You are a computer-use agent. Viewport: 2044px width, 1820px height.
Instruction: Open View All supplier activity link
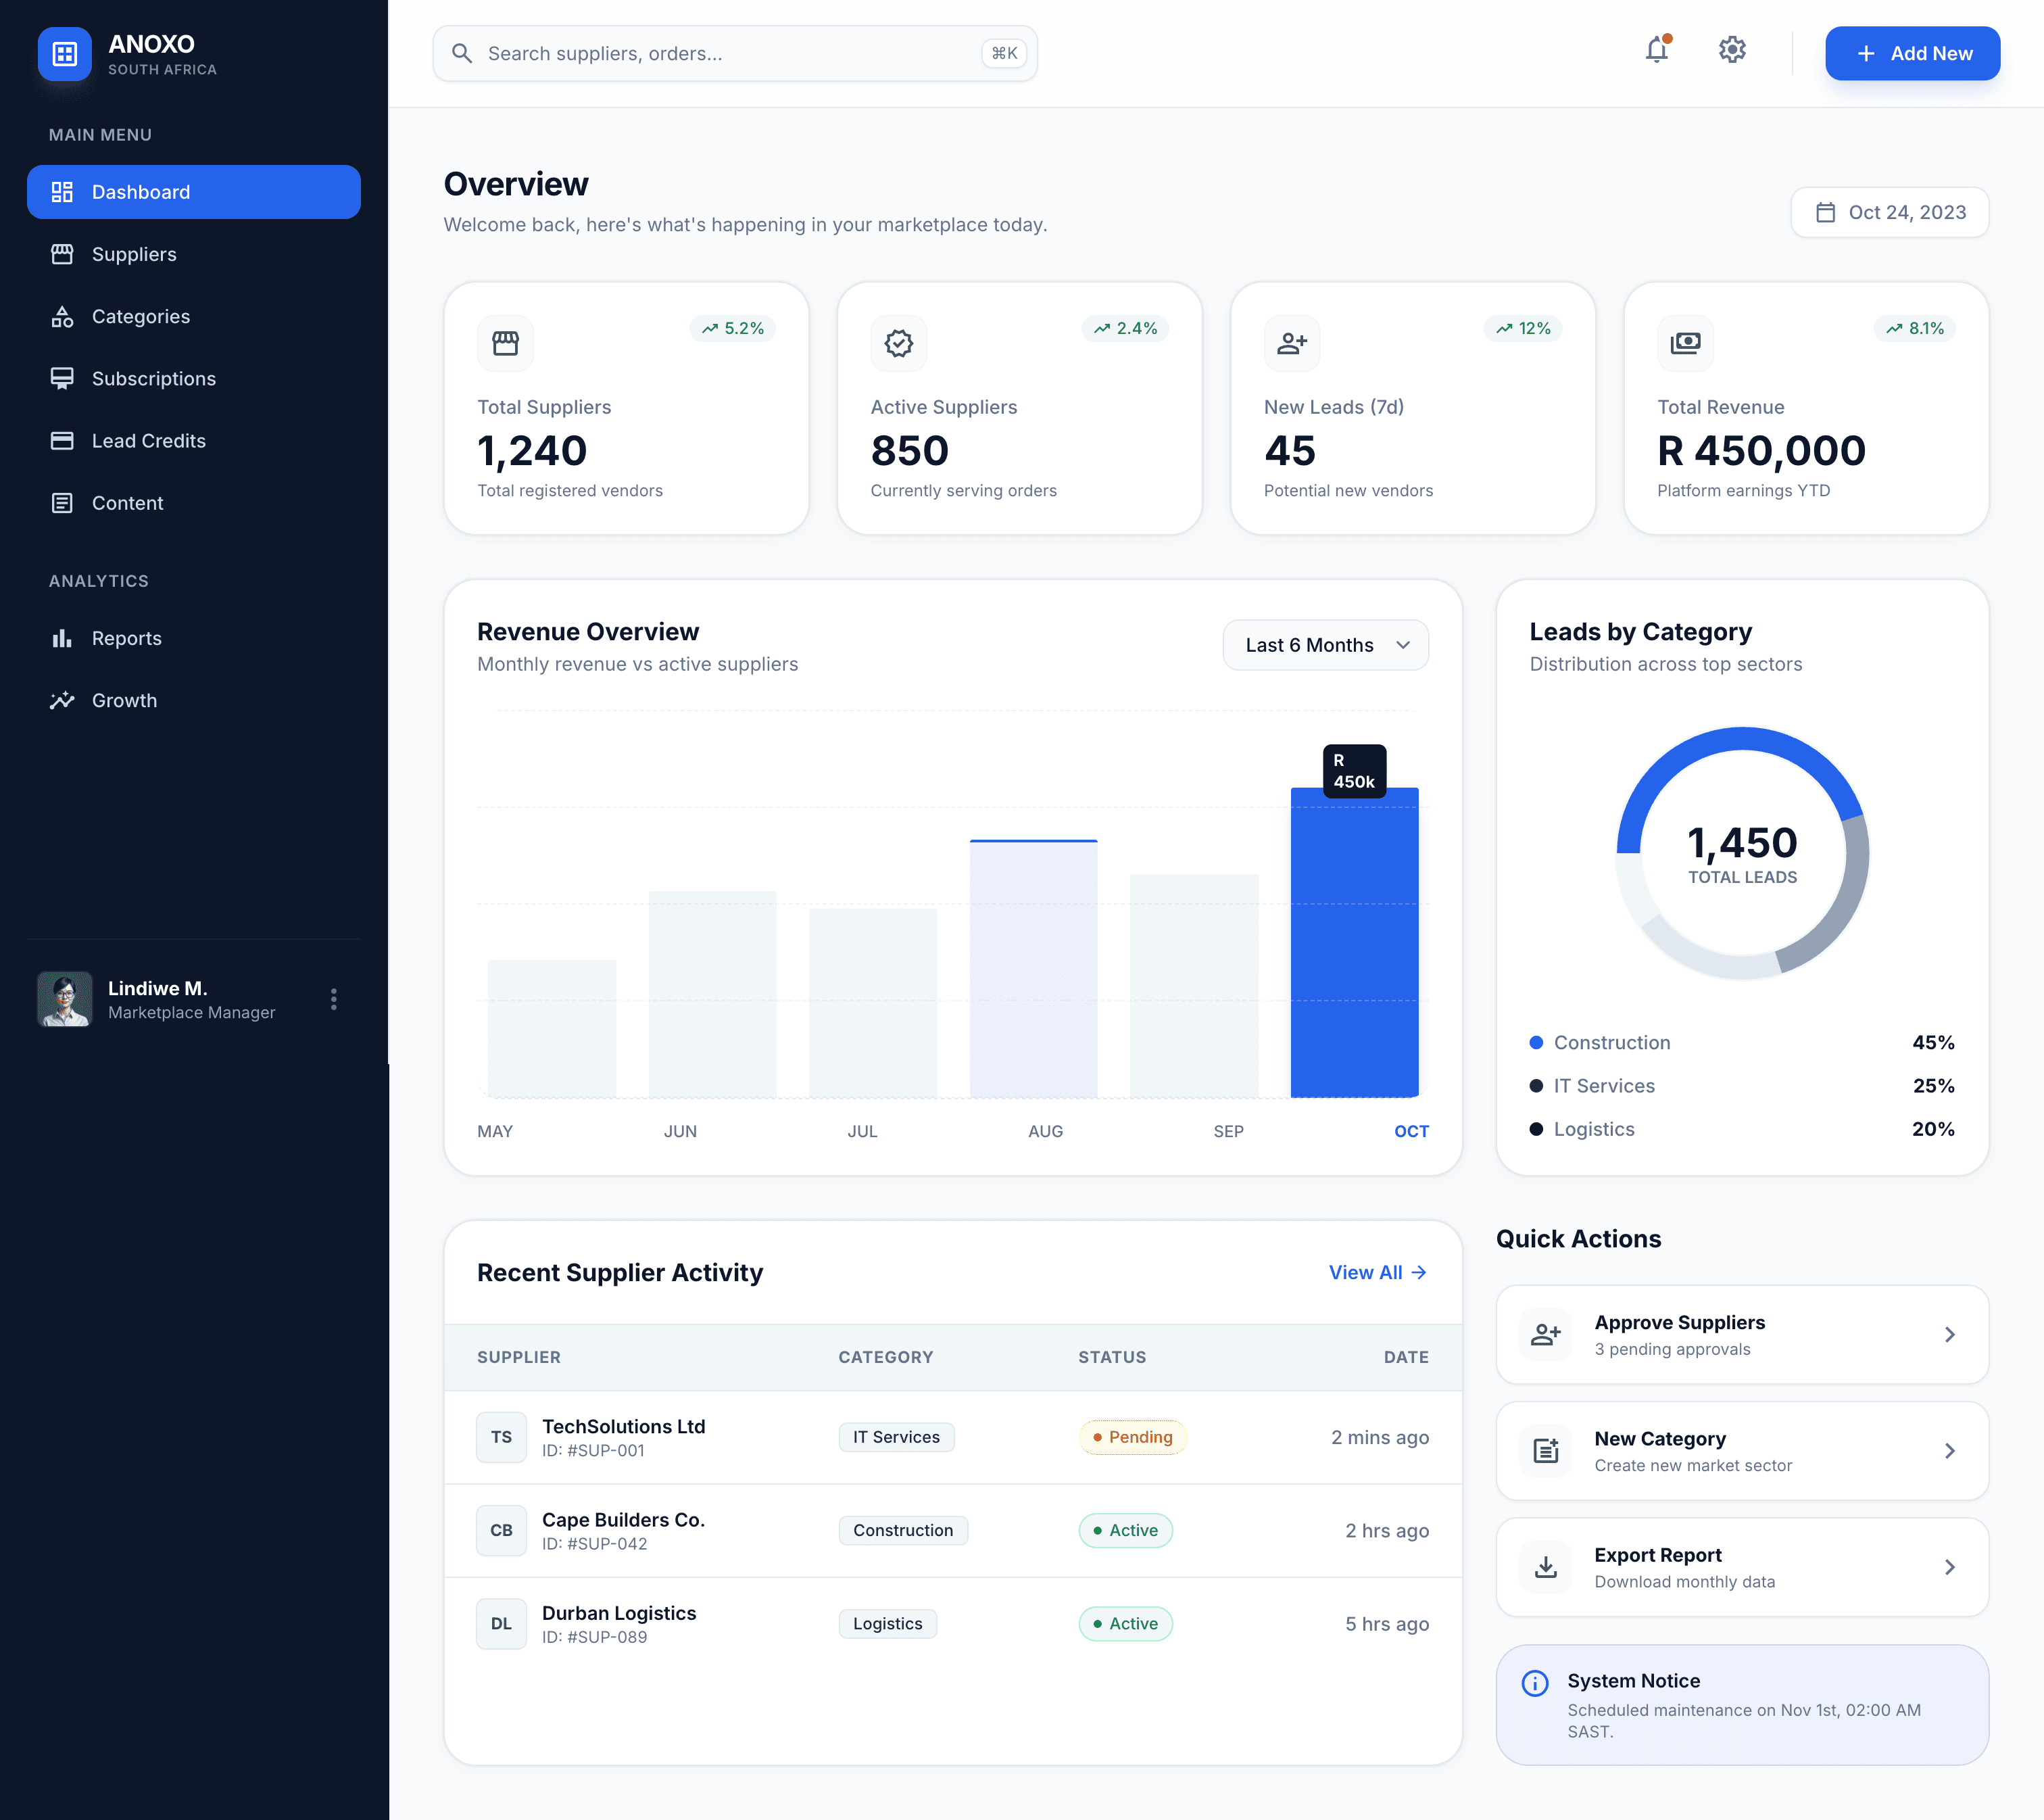[1377, 1272]
